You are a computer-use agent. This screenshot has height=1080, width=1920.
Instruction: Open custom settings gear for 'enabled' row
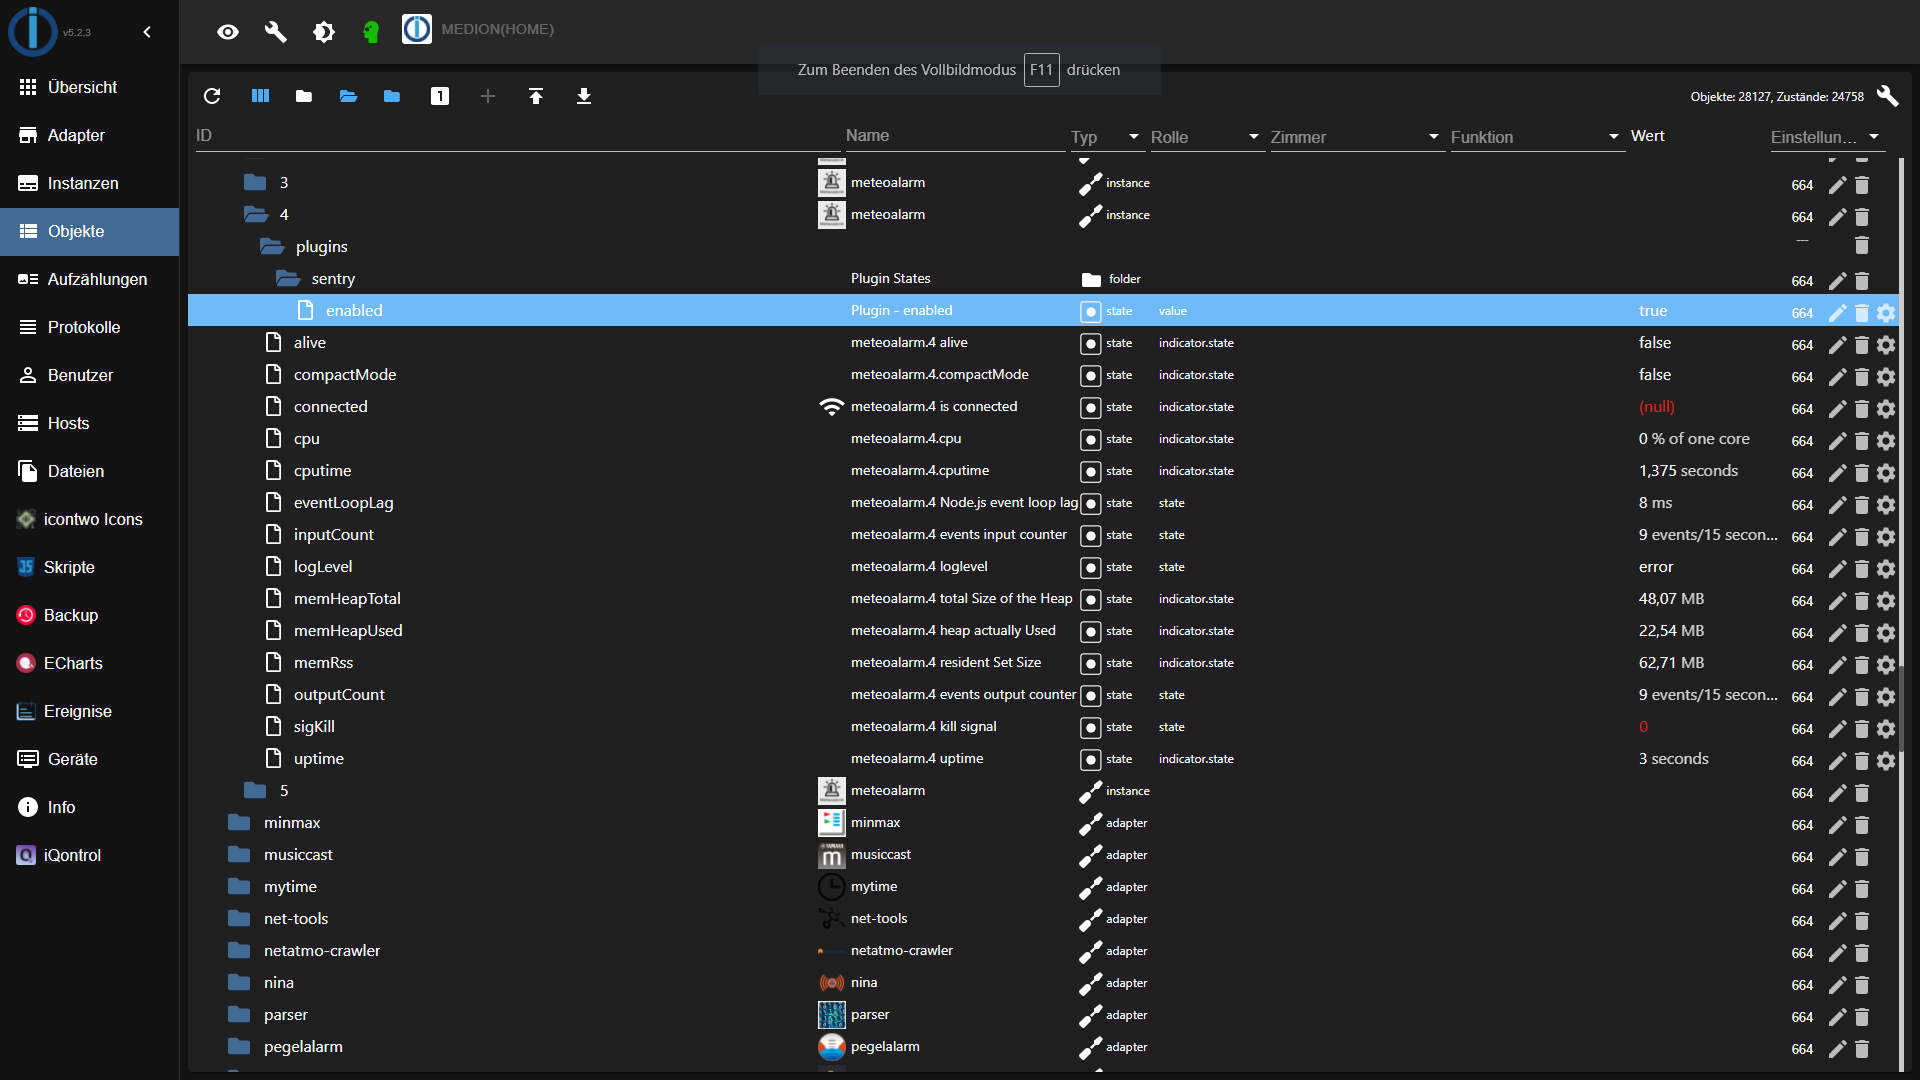1886,313
